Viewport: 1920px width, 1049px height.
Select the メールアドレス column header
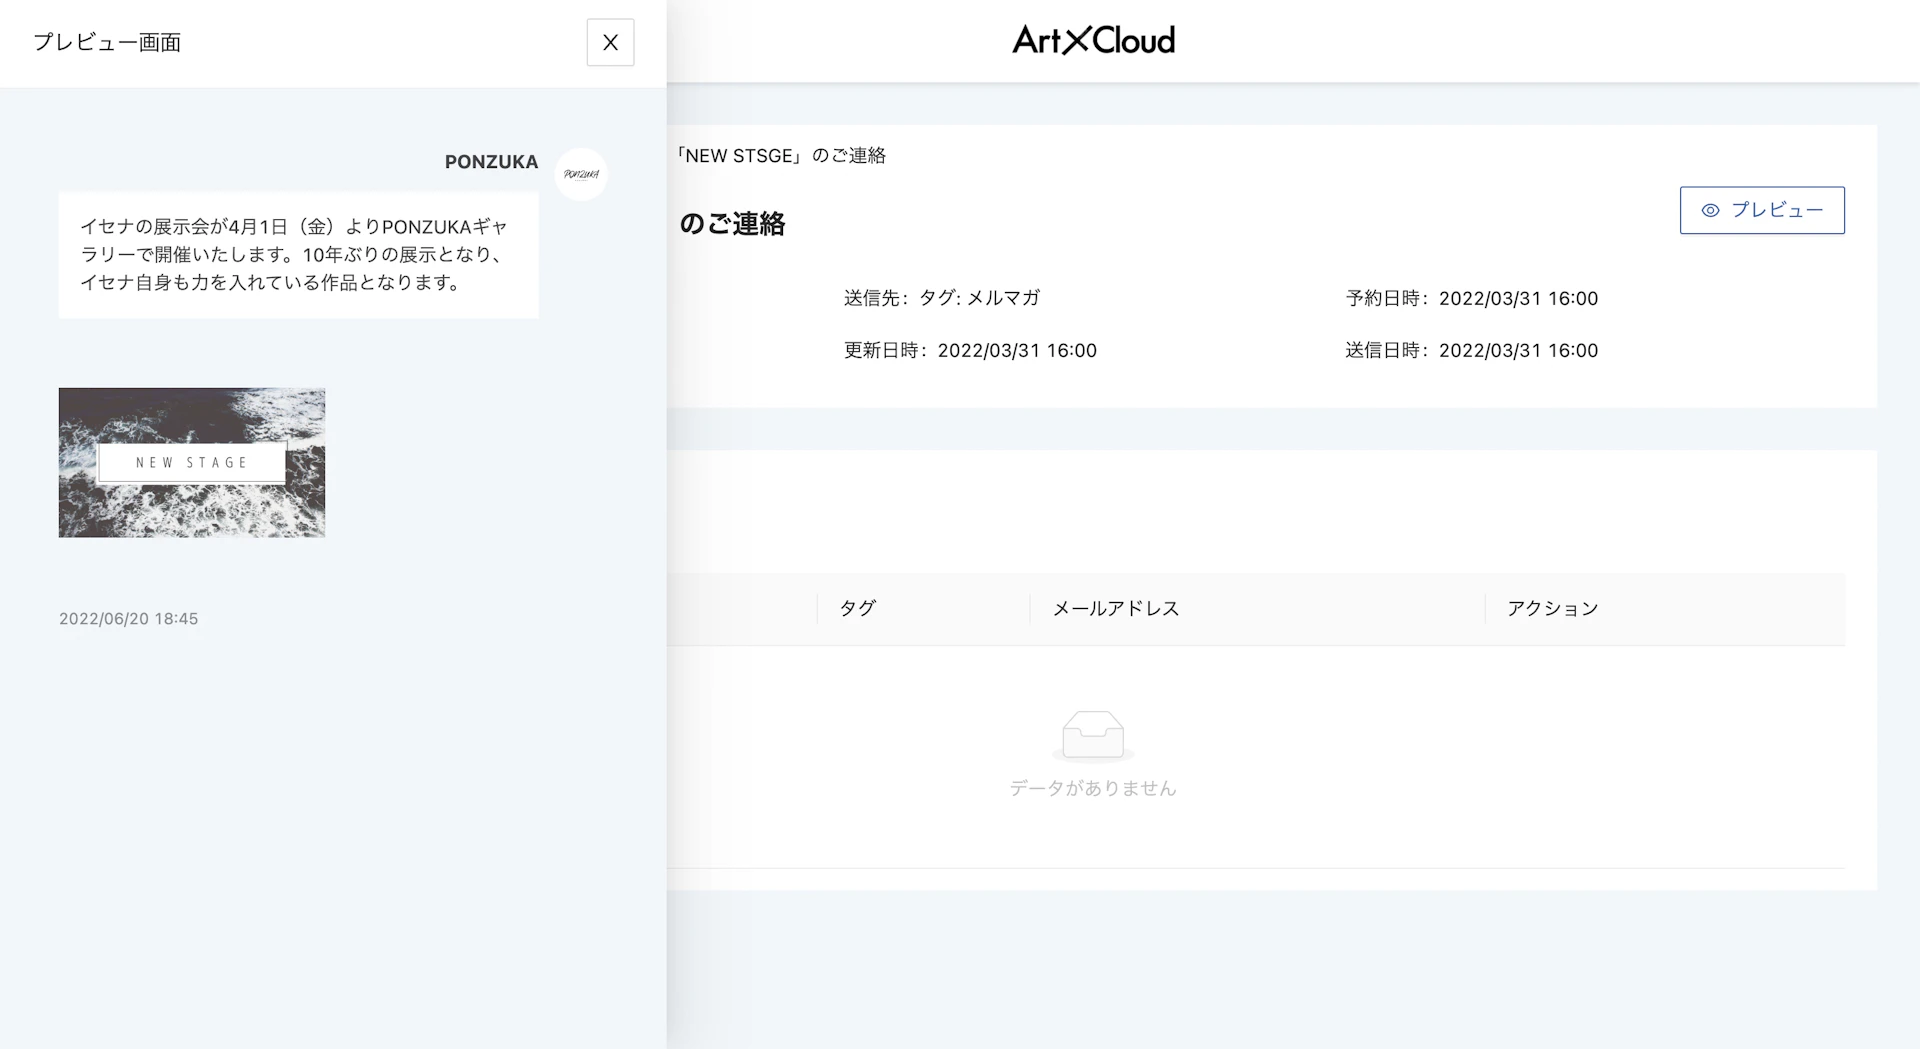click(1115, 608)
